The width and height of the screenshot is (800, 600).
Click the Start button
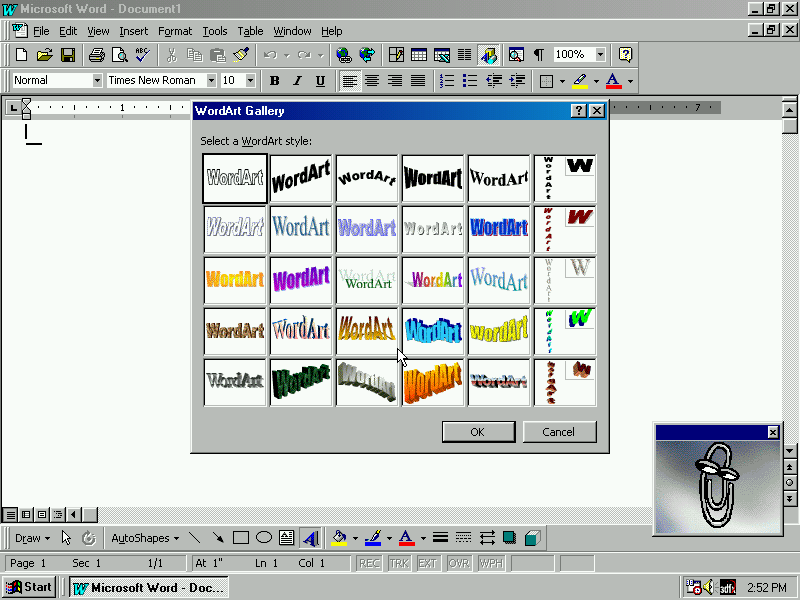(30, 587)
